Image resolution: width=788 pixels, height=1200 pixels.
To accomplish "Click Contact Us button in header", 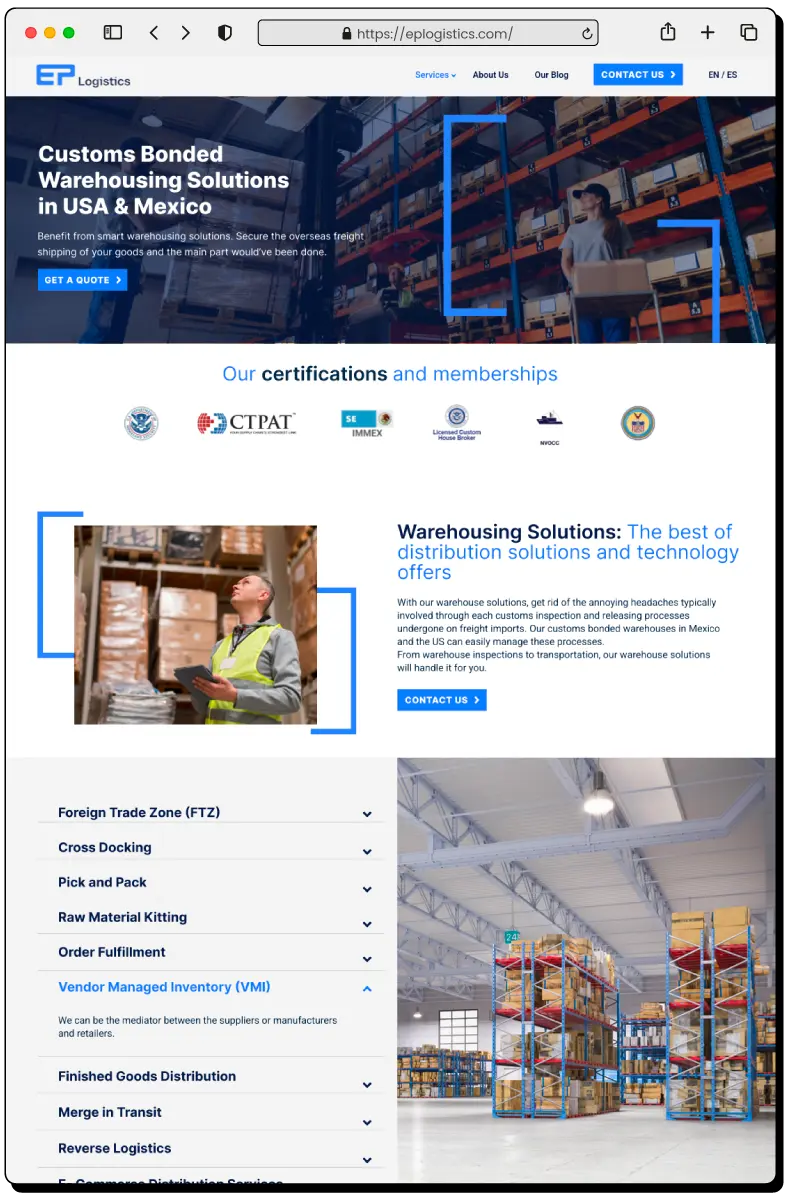I will (638, 75).
